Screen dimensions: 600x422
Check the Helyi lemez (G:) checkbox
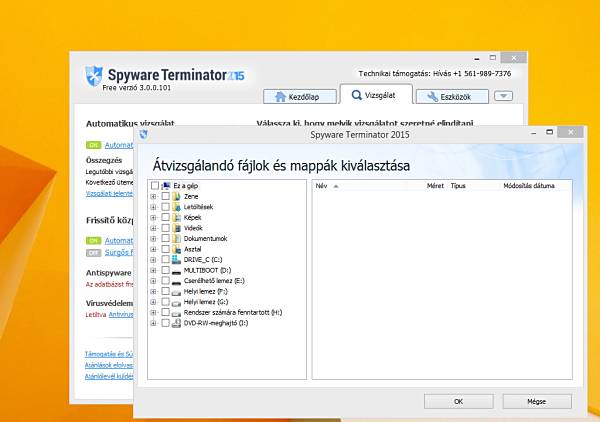coord(165,302)
